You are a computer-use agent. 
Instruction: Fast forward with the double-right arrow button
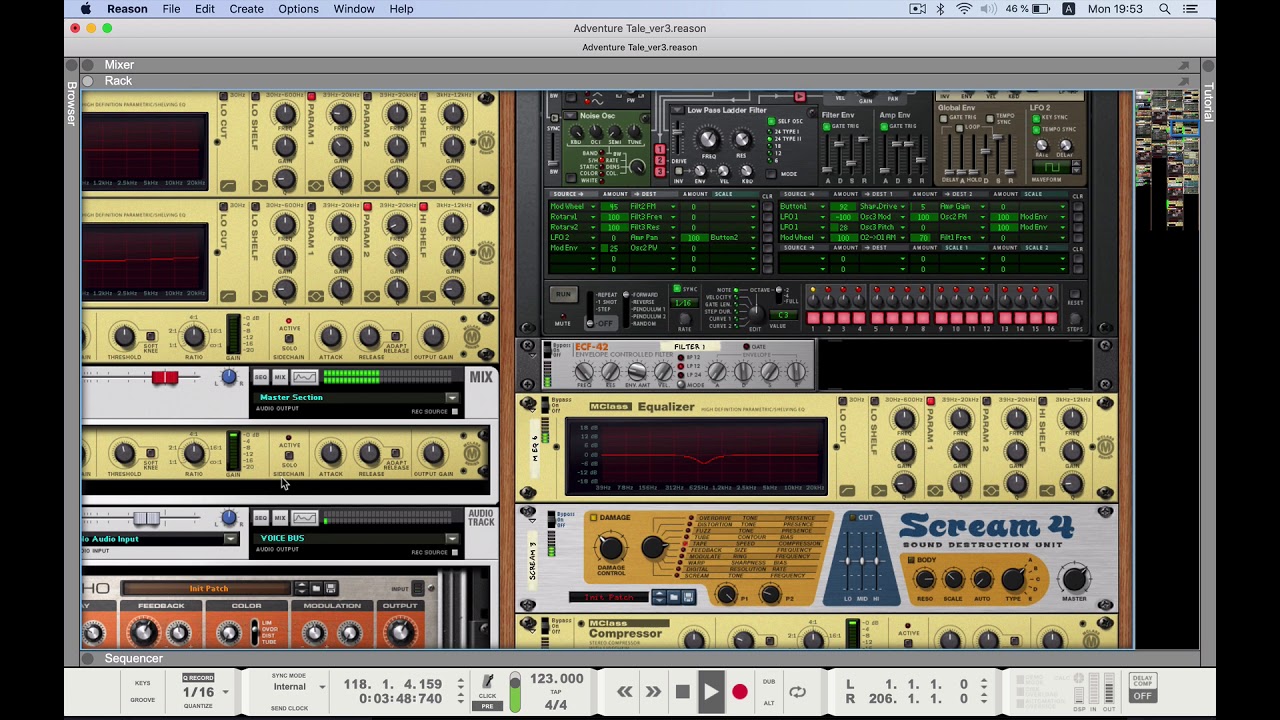(x=653, y=692)
